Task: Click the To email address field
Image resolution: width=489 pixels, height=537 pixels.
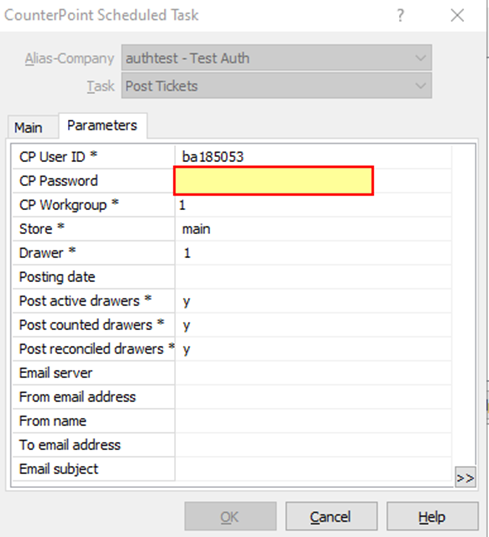Action: point(313,445)
